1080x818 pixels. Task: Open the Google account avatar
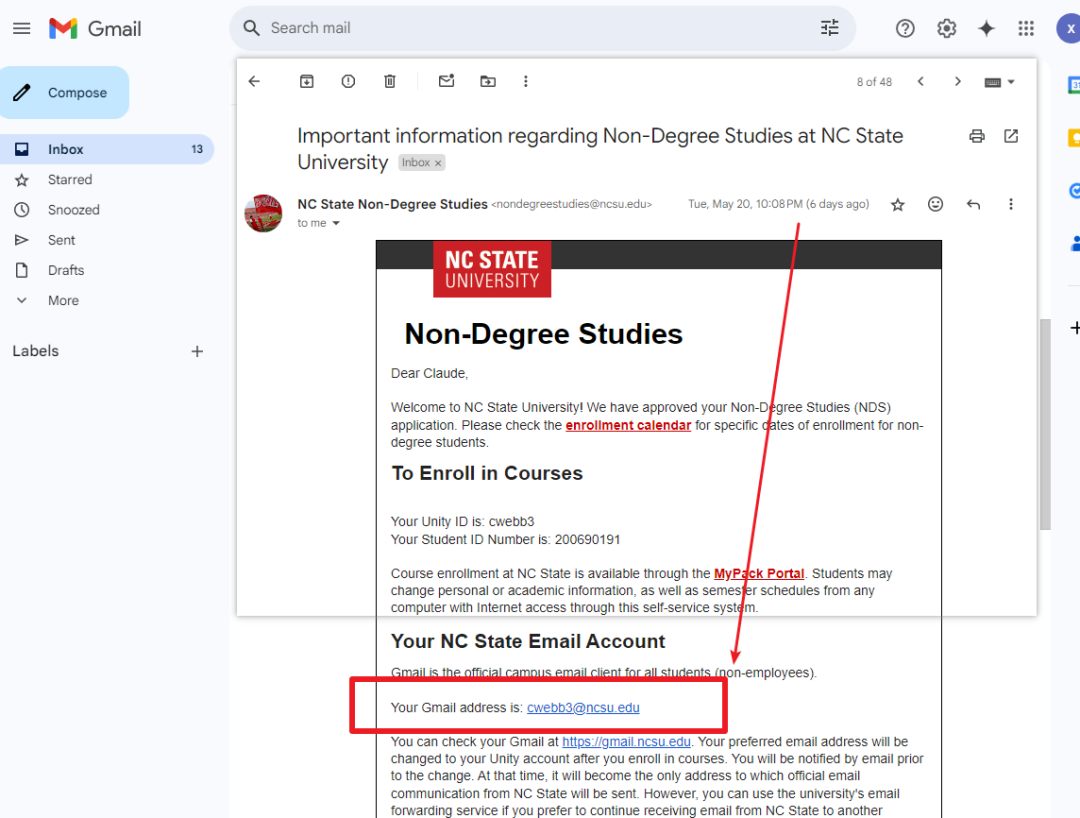pos(1068,28)
